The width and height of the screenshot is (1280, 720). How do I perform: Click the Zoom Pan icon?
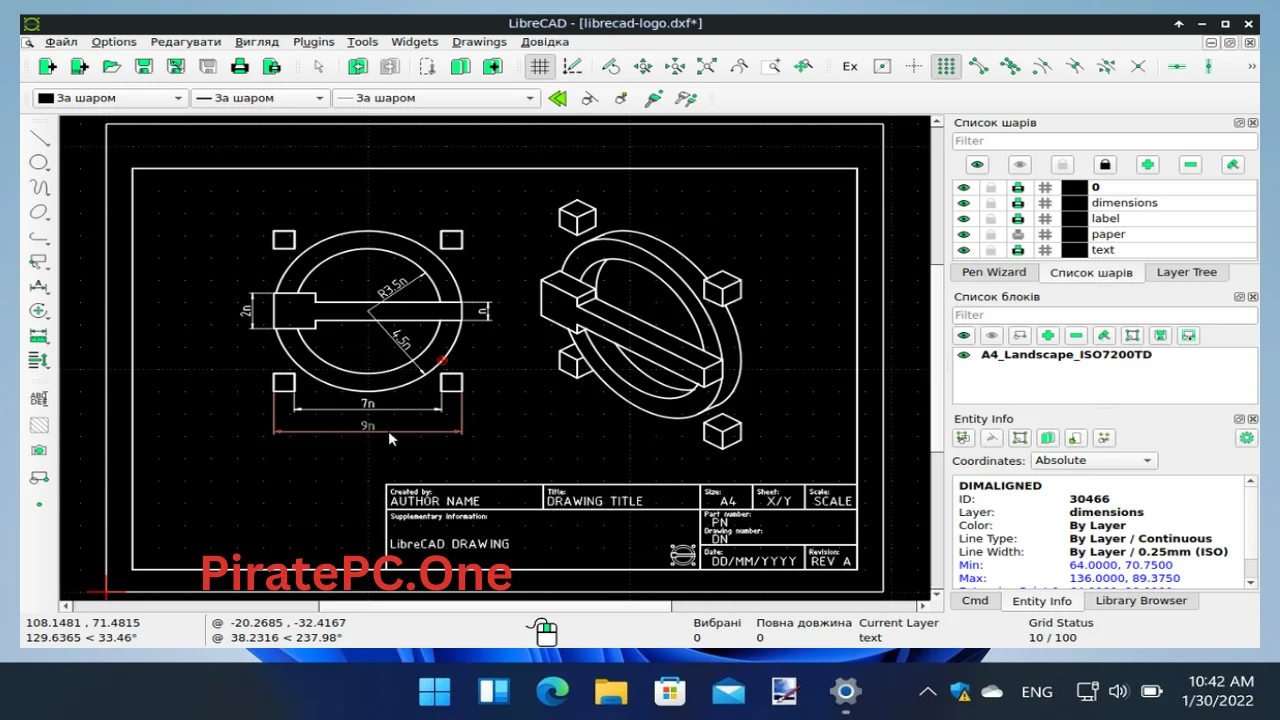click(803, 66)
